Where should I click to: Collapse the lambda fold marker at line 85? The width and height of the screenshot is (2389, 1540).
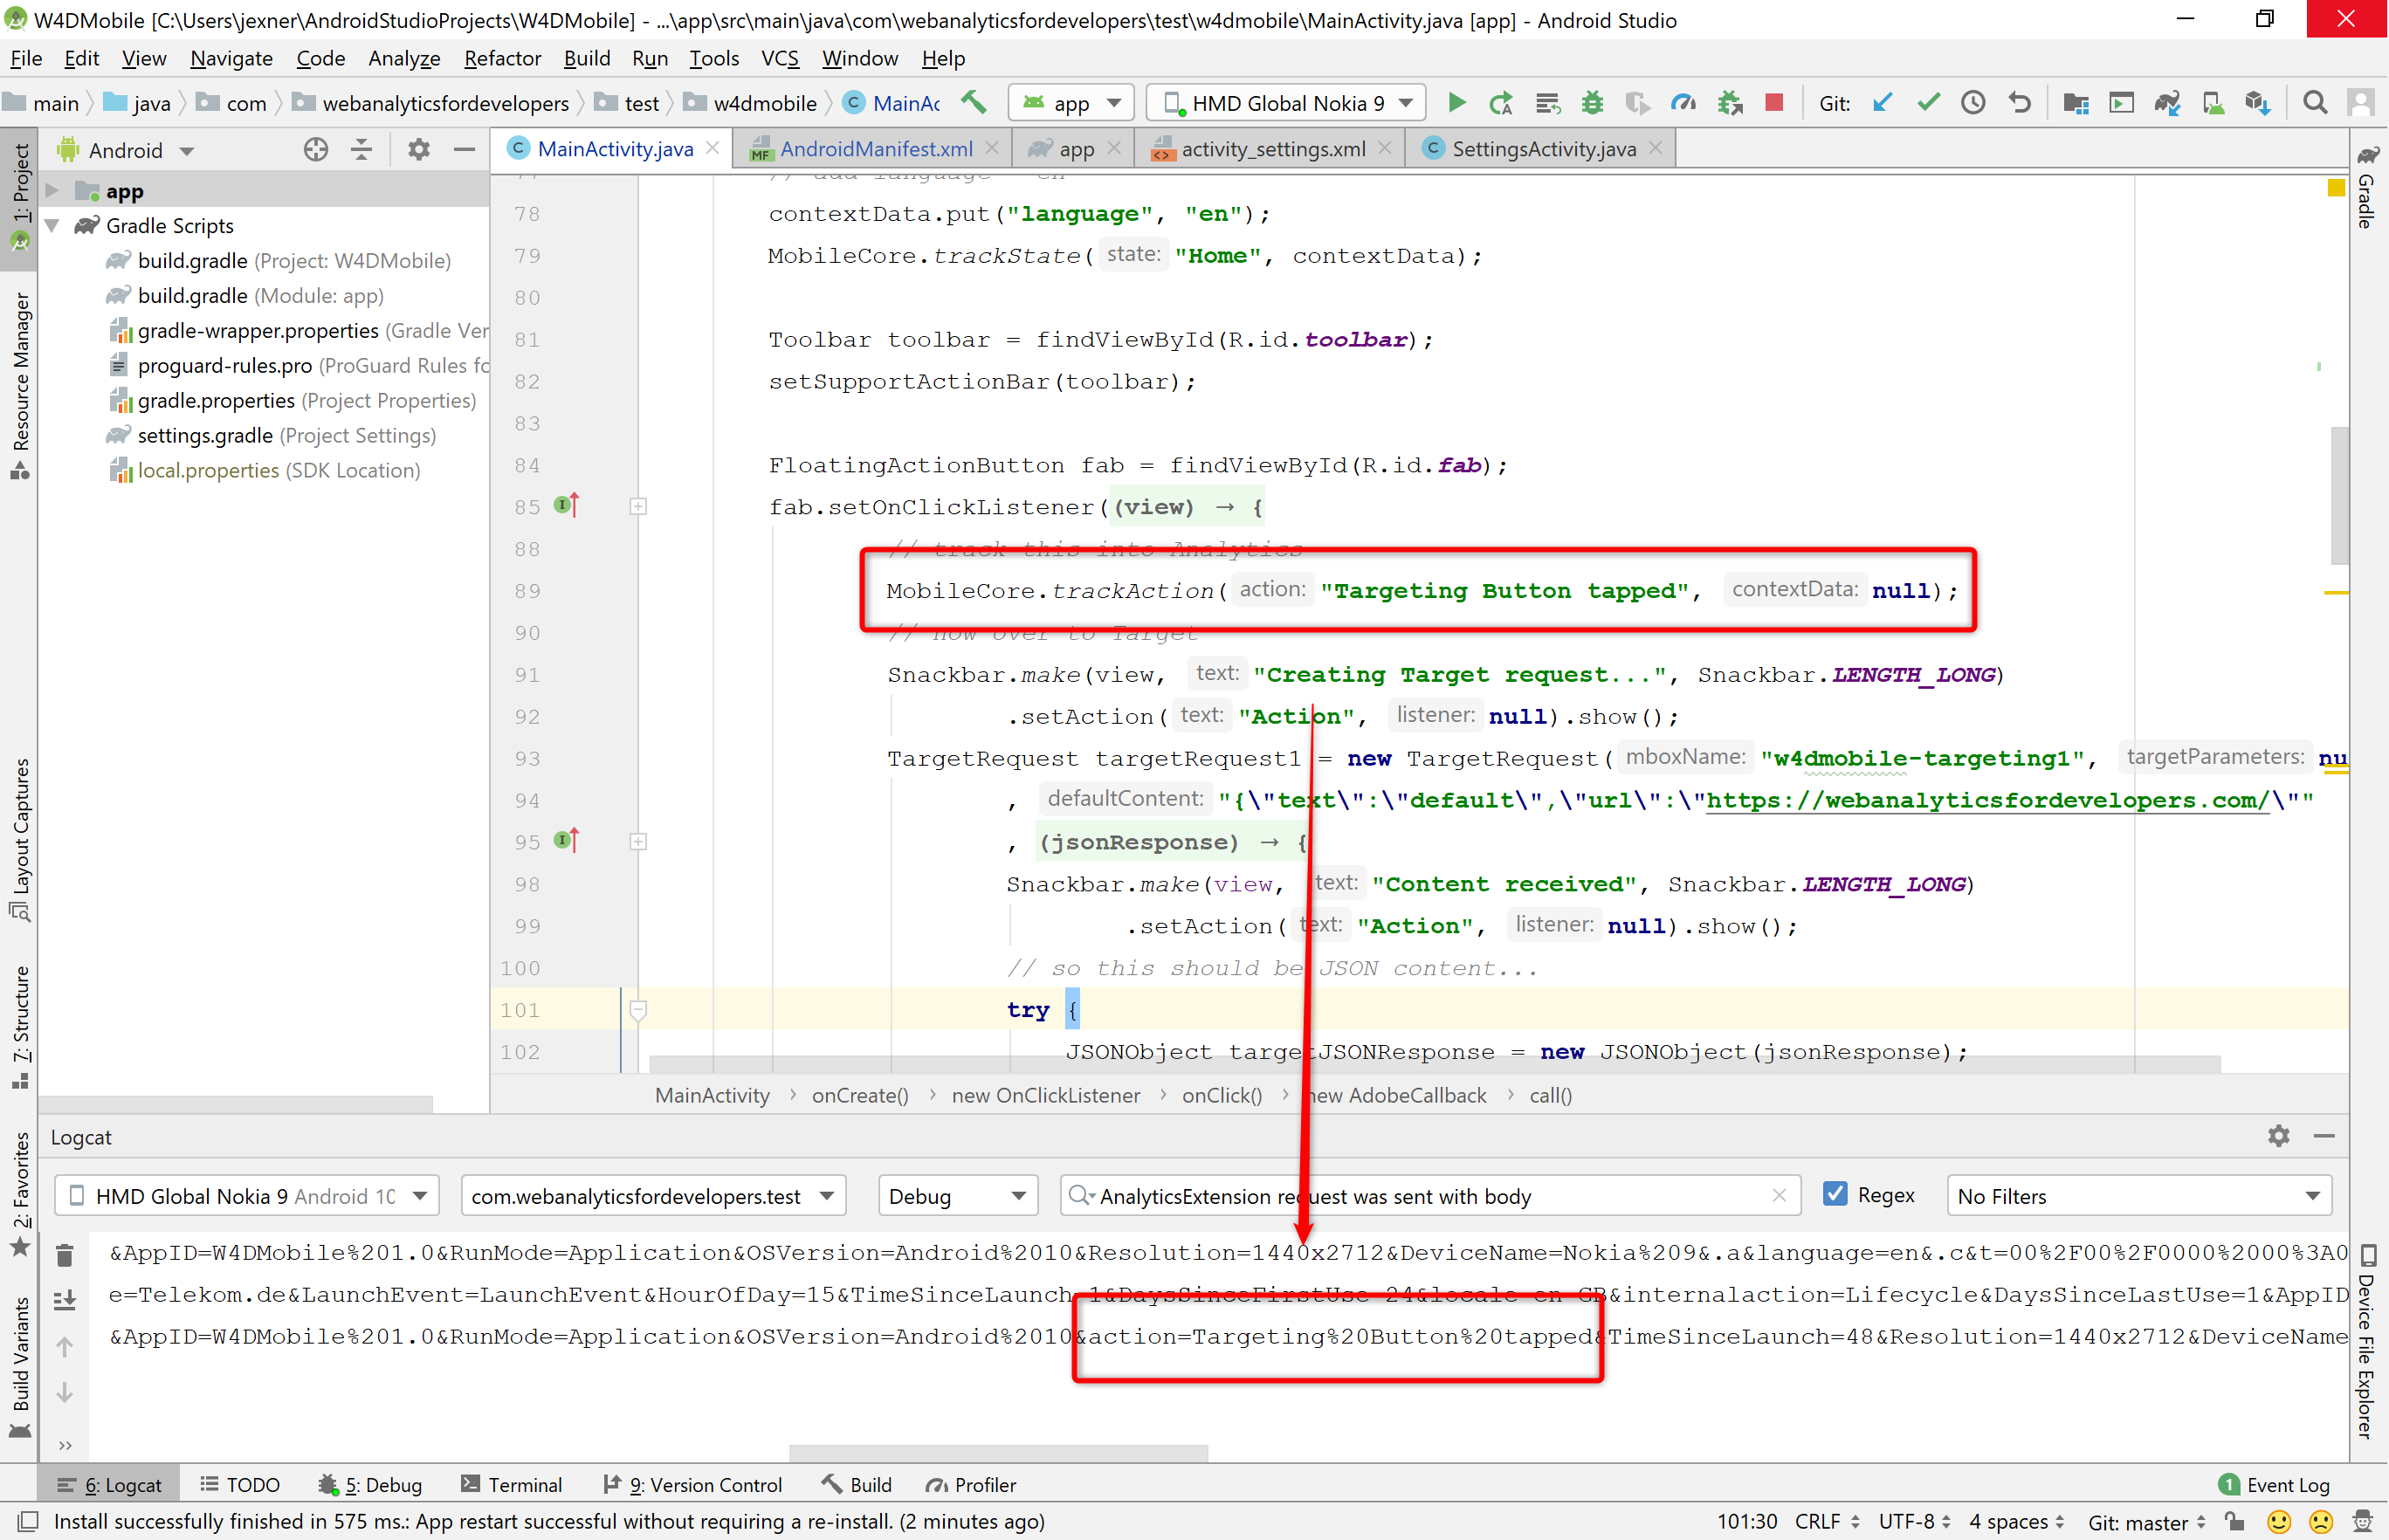(x=638, y=507)
